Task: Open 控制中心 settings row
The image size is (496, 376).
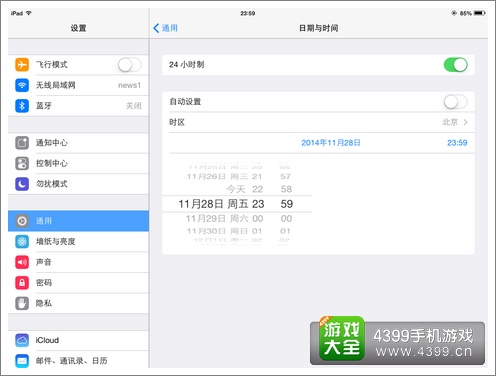Action: click(78, 163)
